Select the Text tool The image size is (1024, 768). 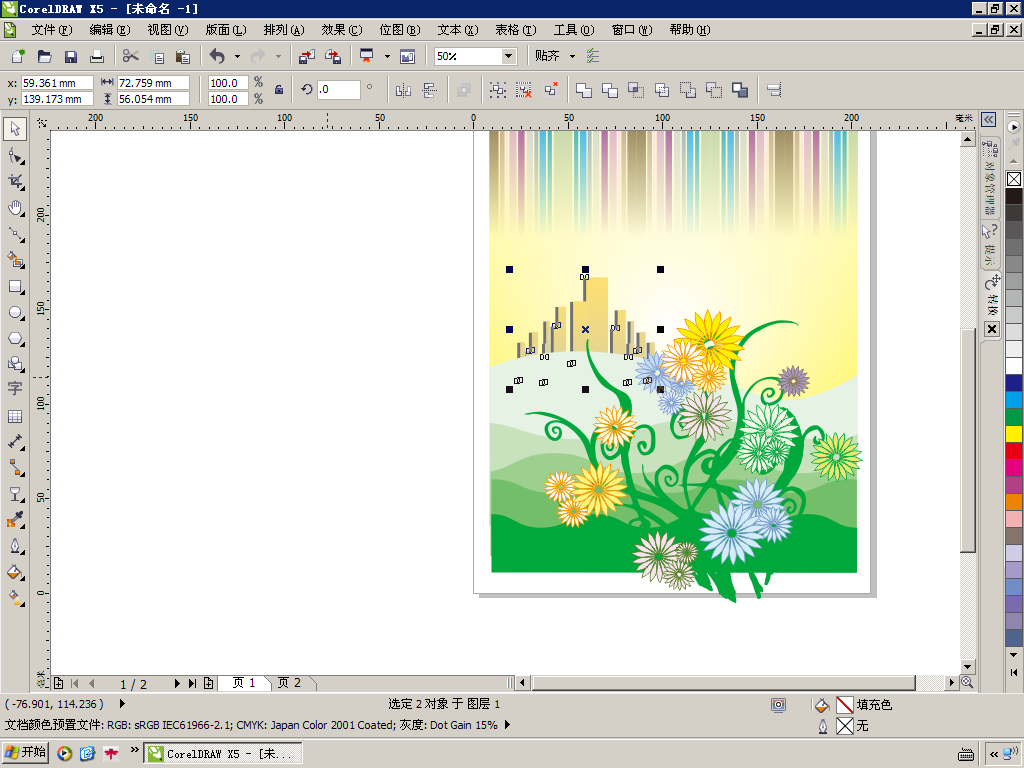15,389
